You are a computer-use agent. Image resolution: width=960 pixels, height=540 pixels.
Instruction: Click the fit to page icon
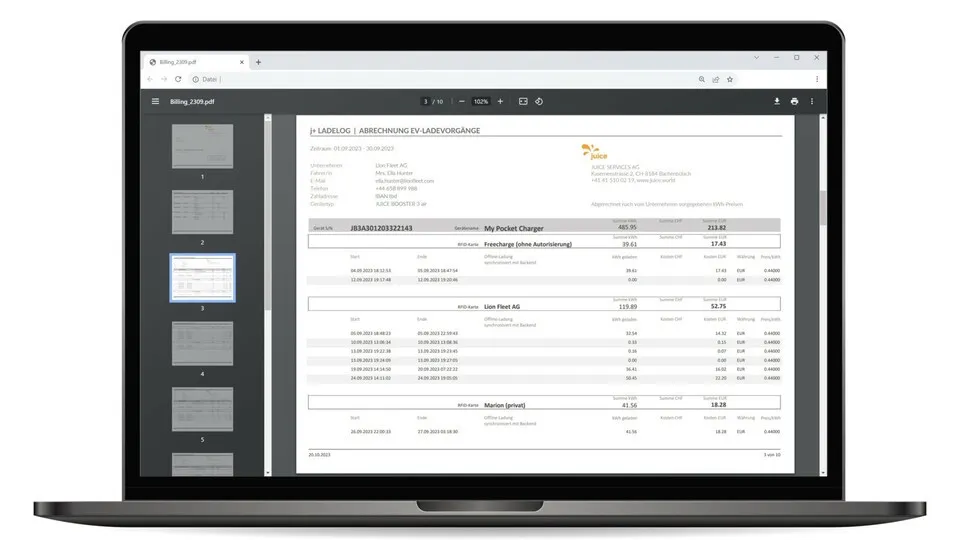click(x=523, y=102)
